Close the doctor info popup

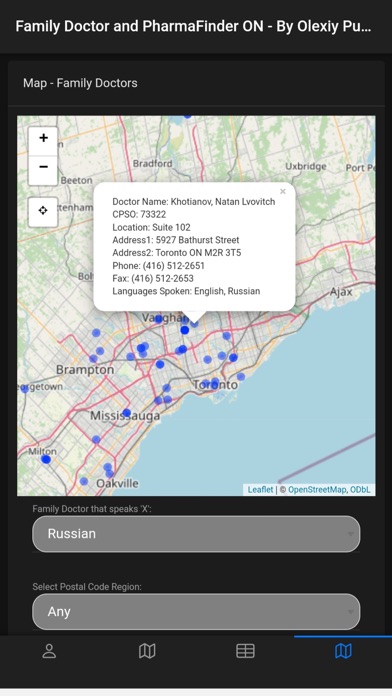[x=283, y=192]
